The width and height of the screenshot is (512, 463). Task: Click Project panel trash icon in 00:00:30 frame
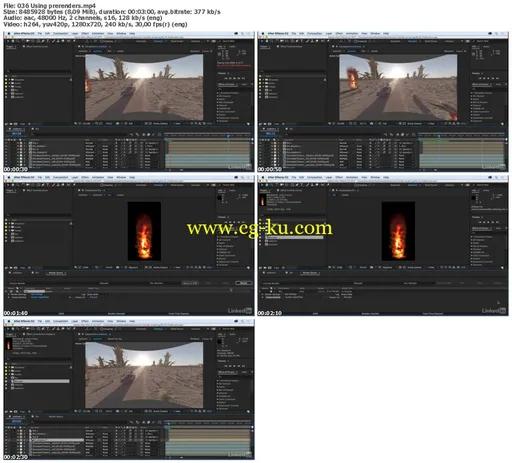(x=29, y=123)
